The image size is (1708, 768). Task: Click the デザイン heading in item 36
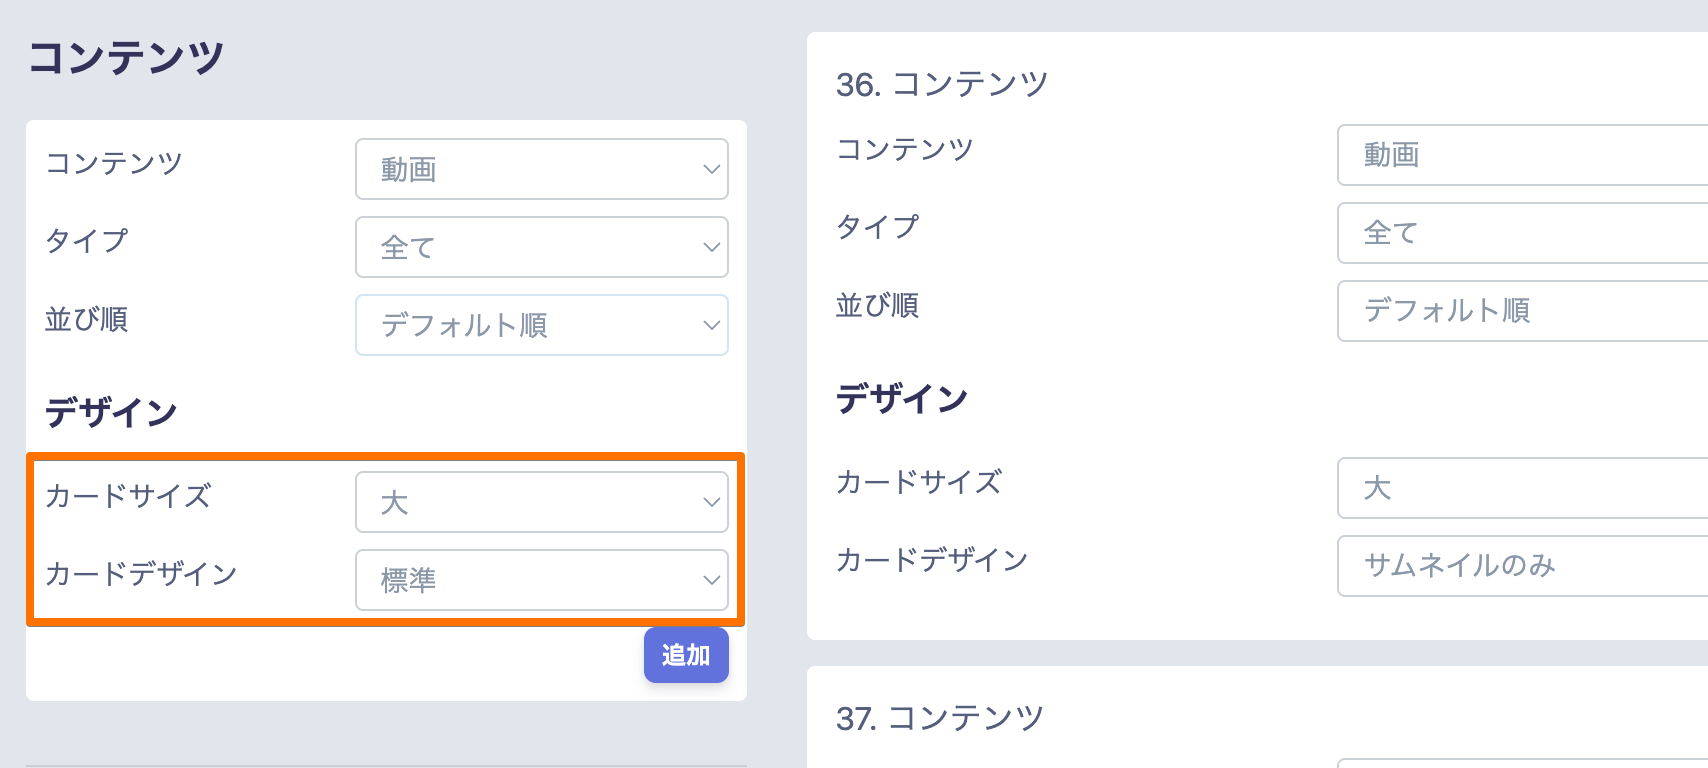coord(902,398)
